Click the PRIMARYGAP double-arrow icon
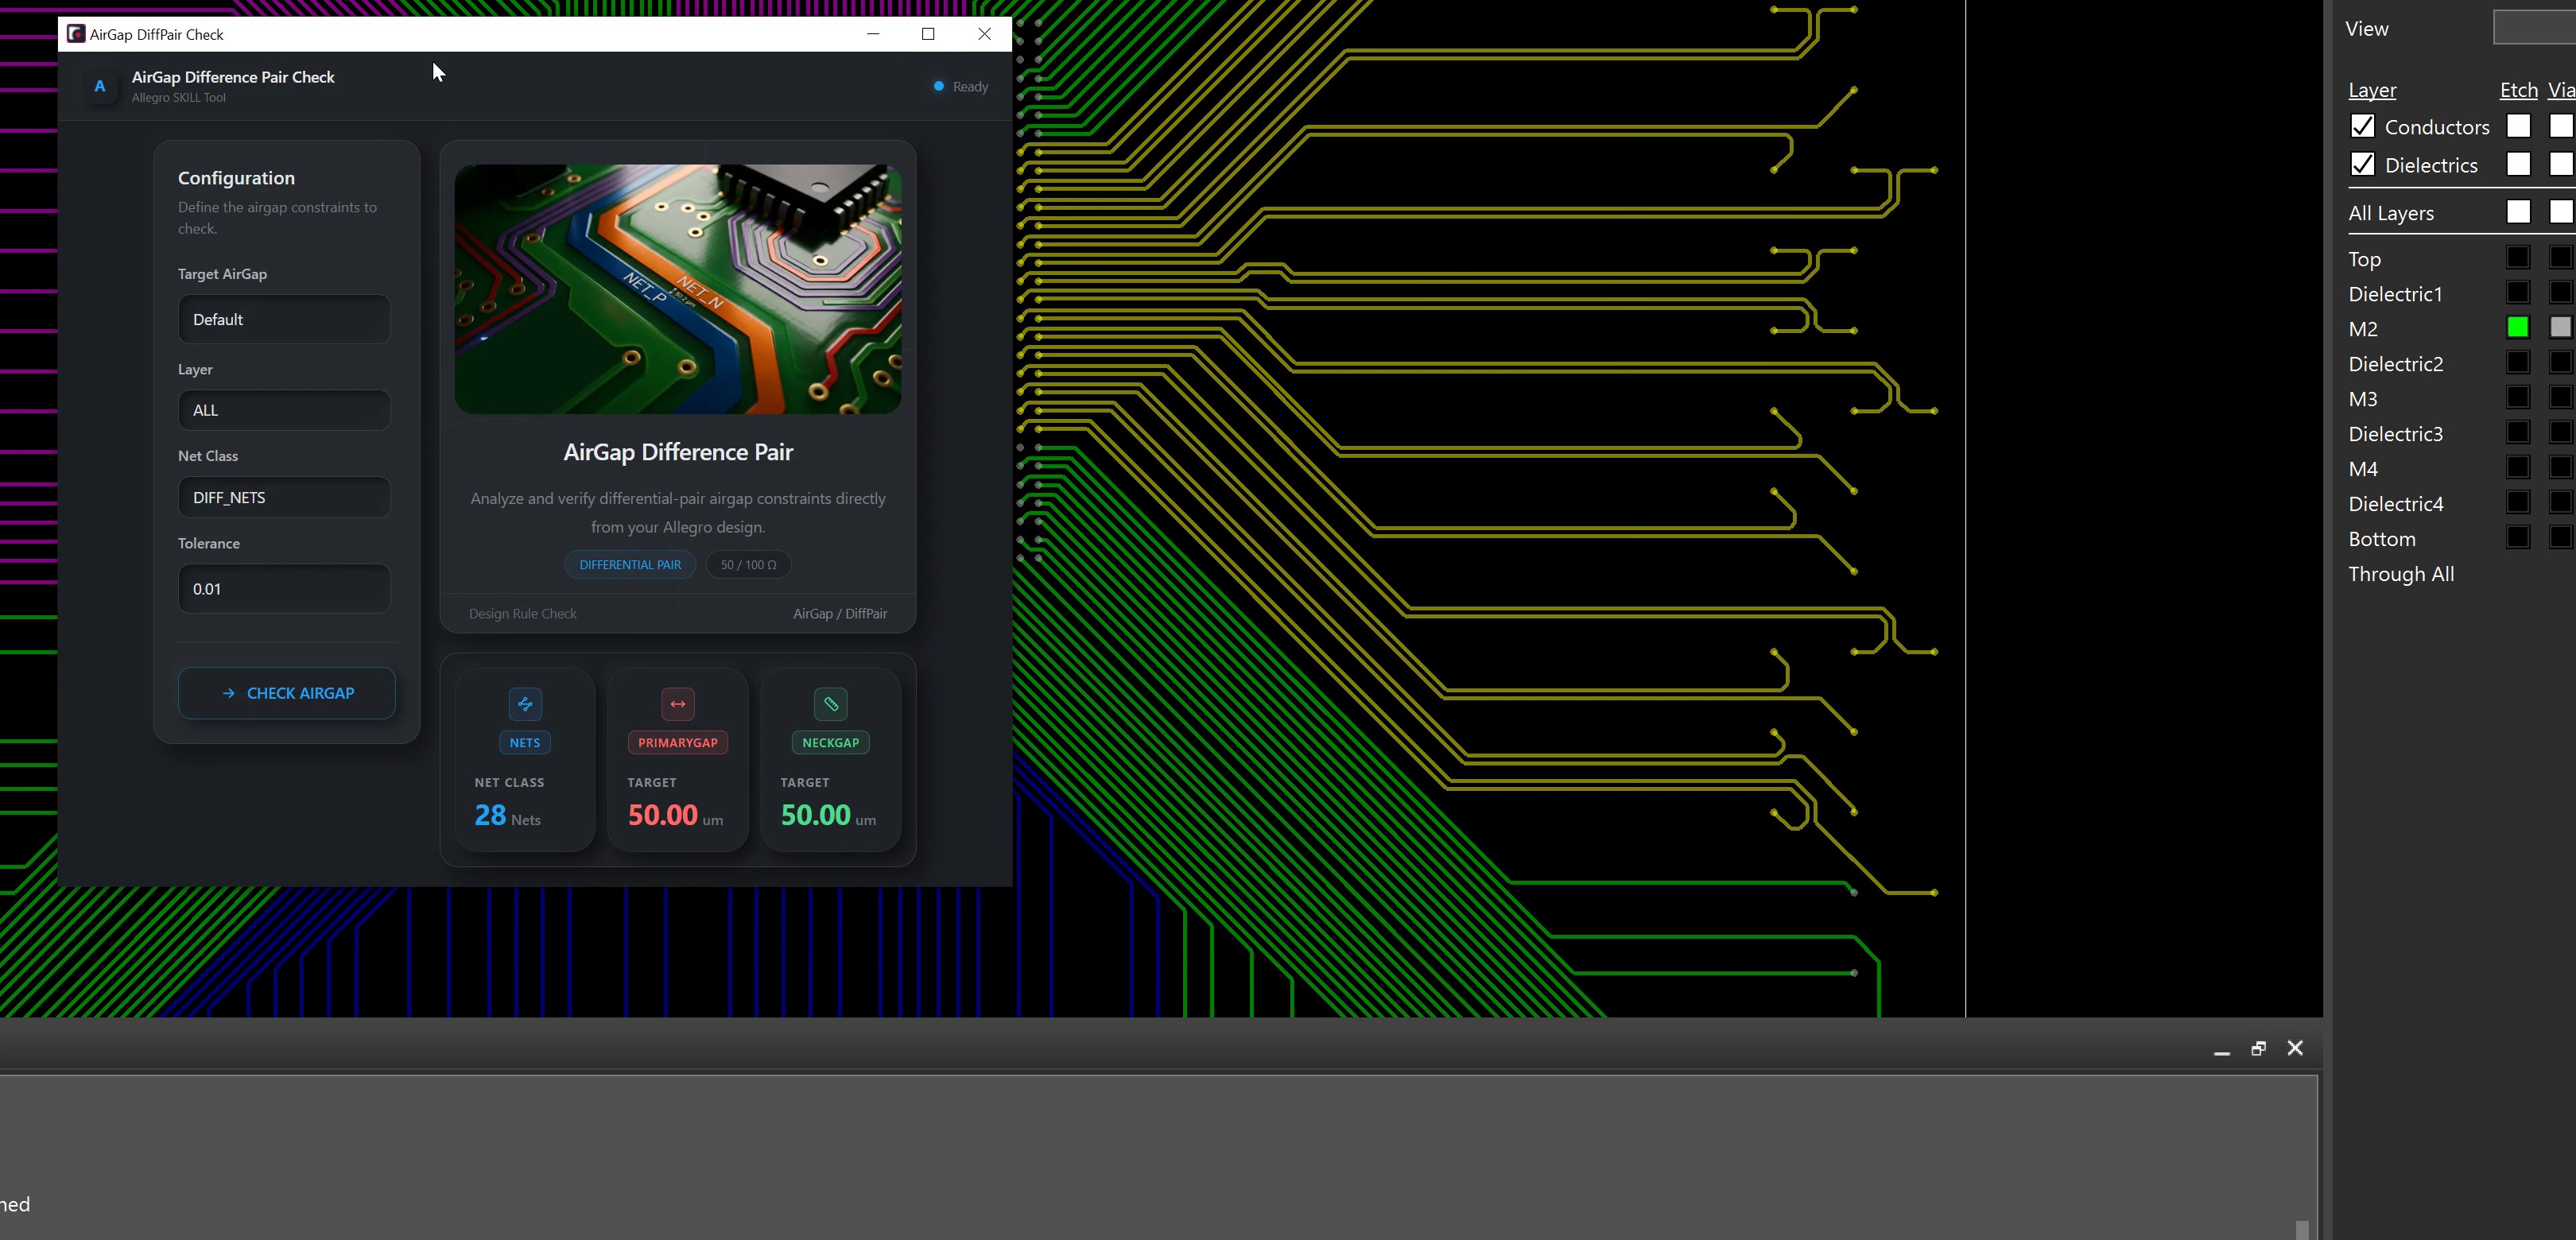2576x1240 pixels. (x=678, y=704)
